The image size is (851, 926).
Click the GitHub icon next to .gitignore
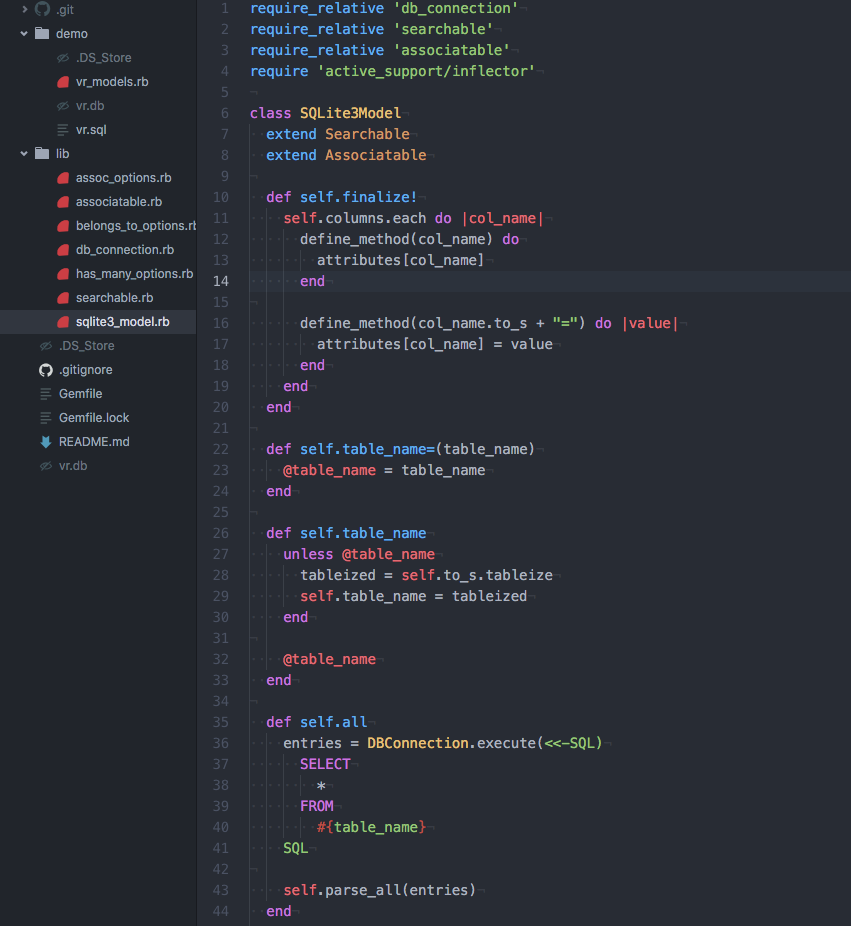(x=45, y=370)
